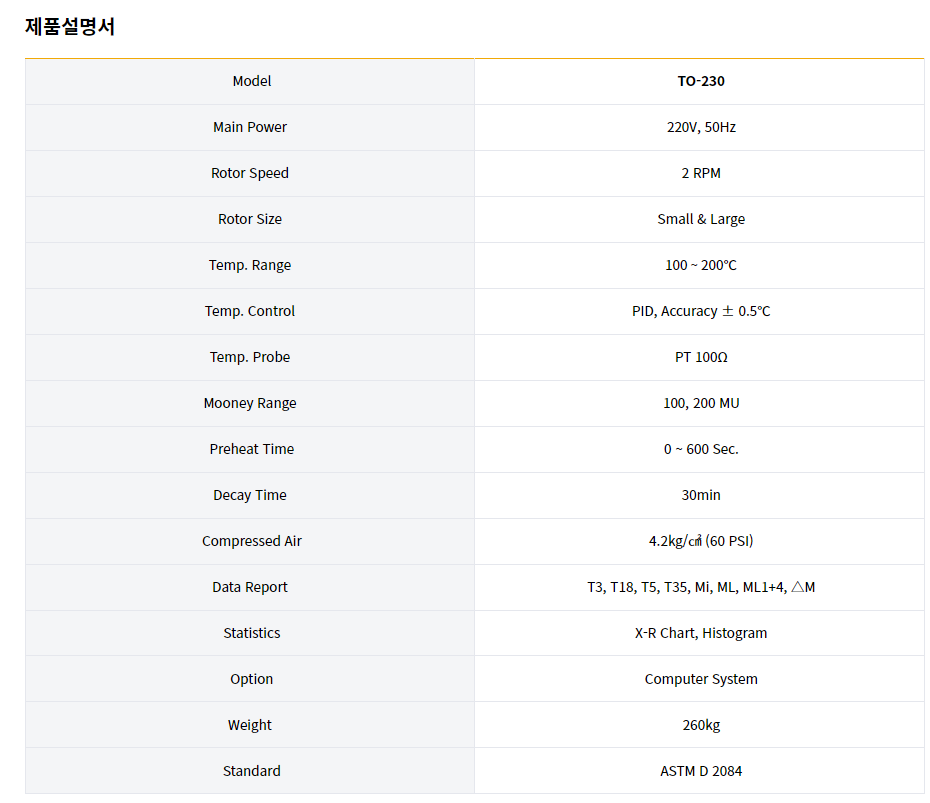The height and width of the screenshot is (803, 930).
Task: Click the Model label cell
Action: (x=251, y=81)
